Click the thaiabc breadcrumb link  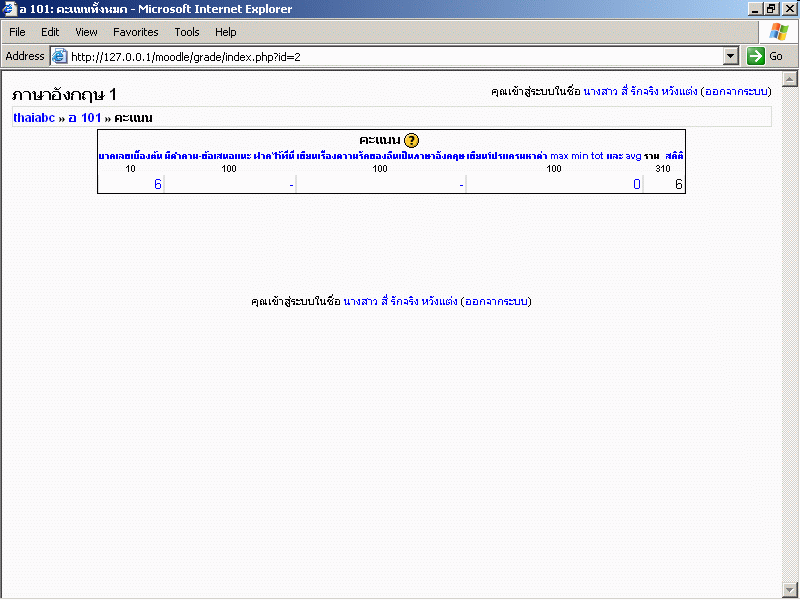click(x=34, y=117)
